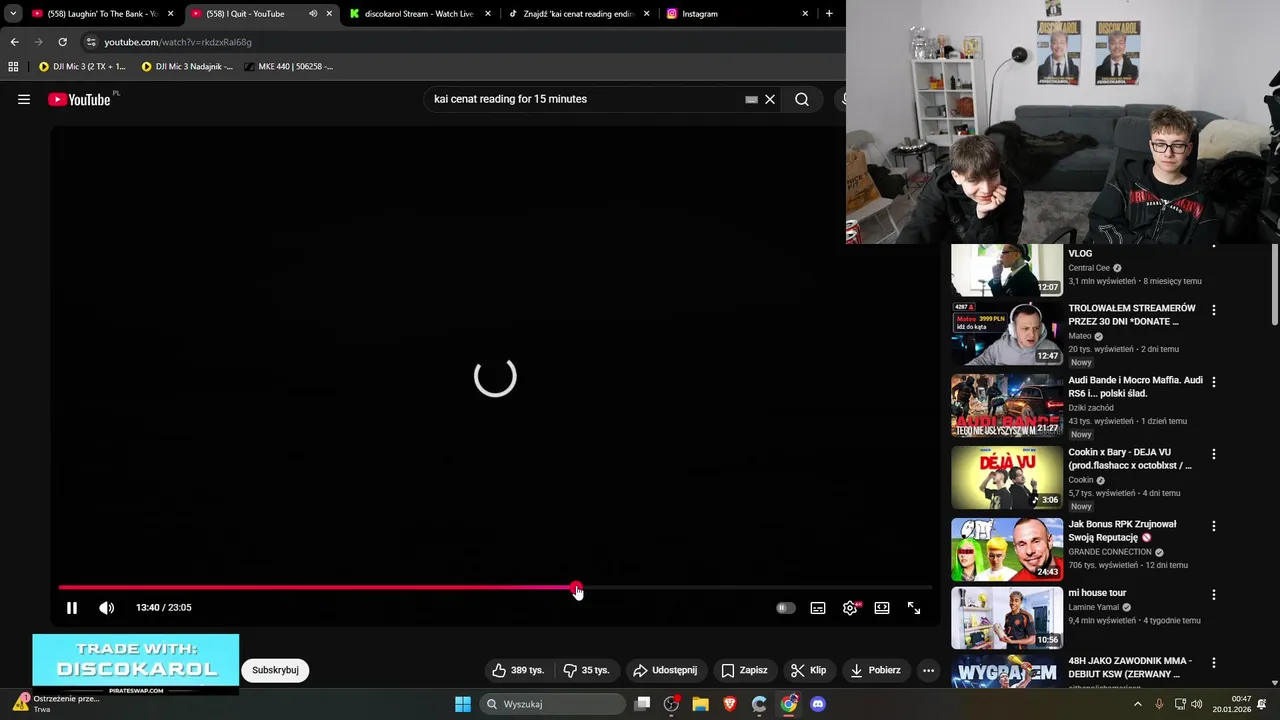
Task: Open the Klip scissors button
Action: tap(809, 670)
